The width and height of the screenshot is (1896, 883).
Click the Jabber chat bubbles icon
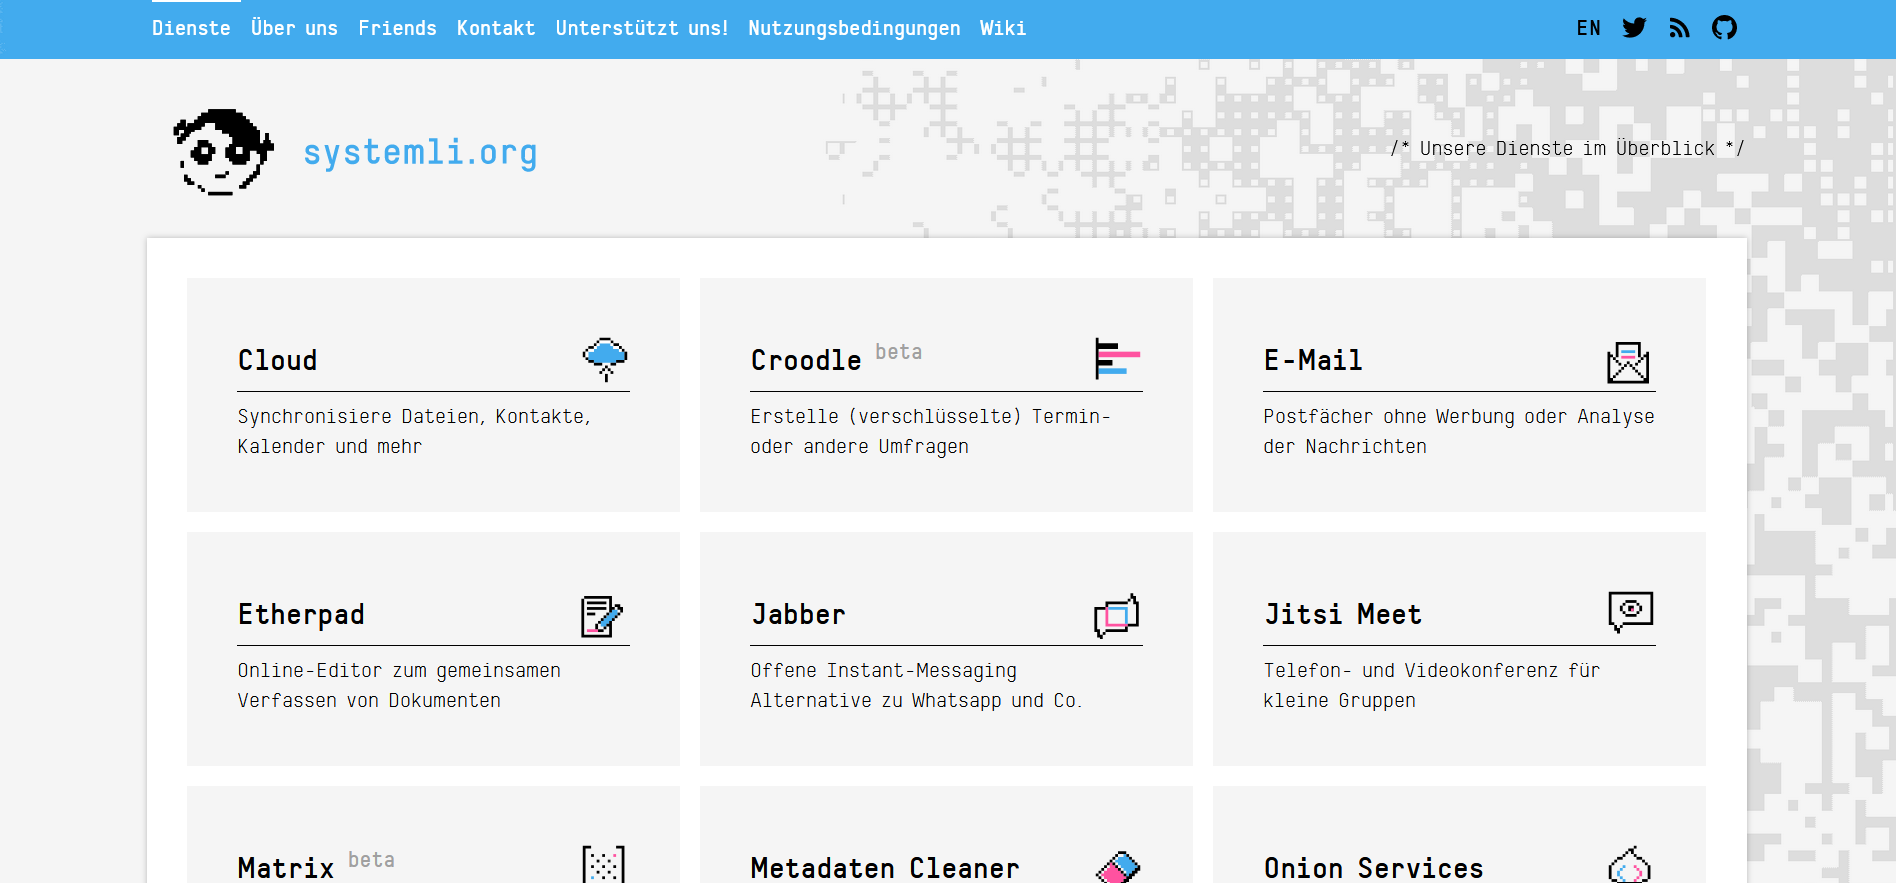click(1117, 615)
